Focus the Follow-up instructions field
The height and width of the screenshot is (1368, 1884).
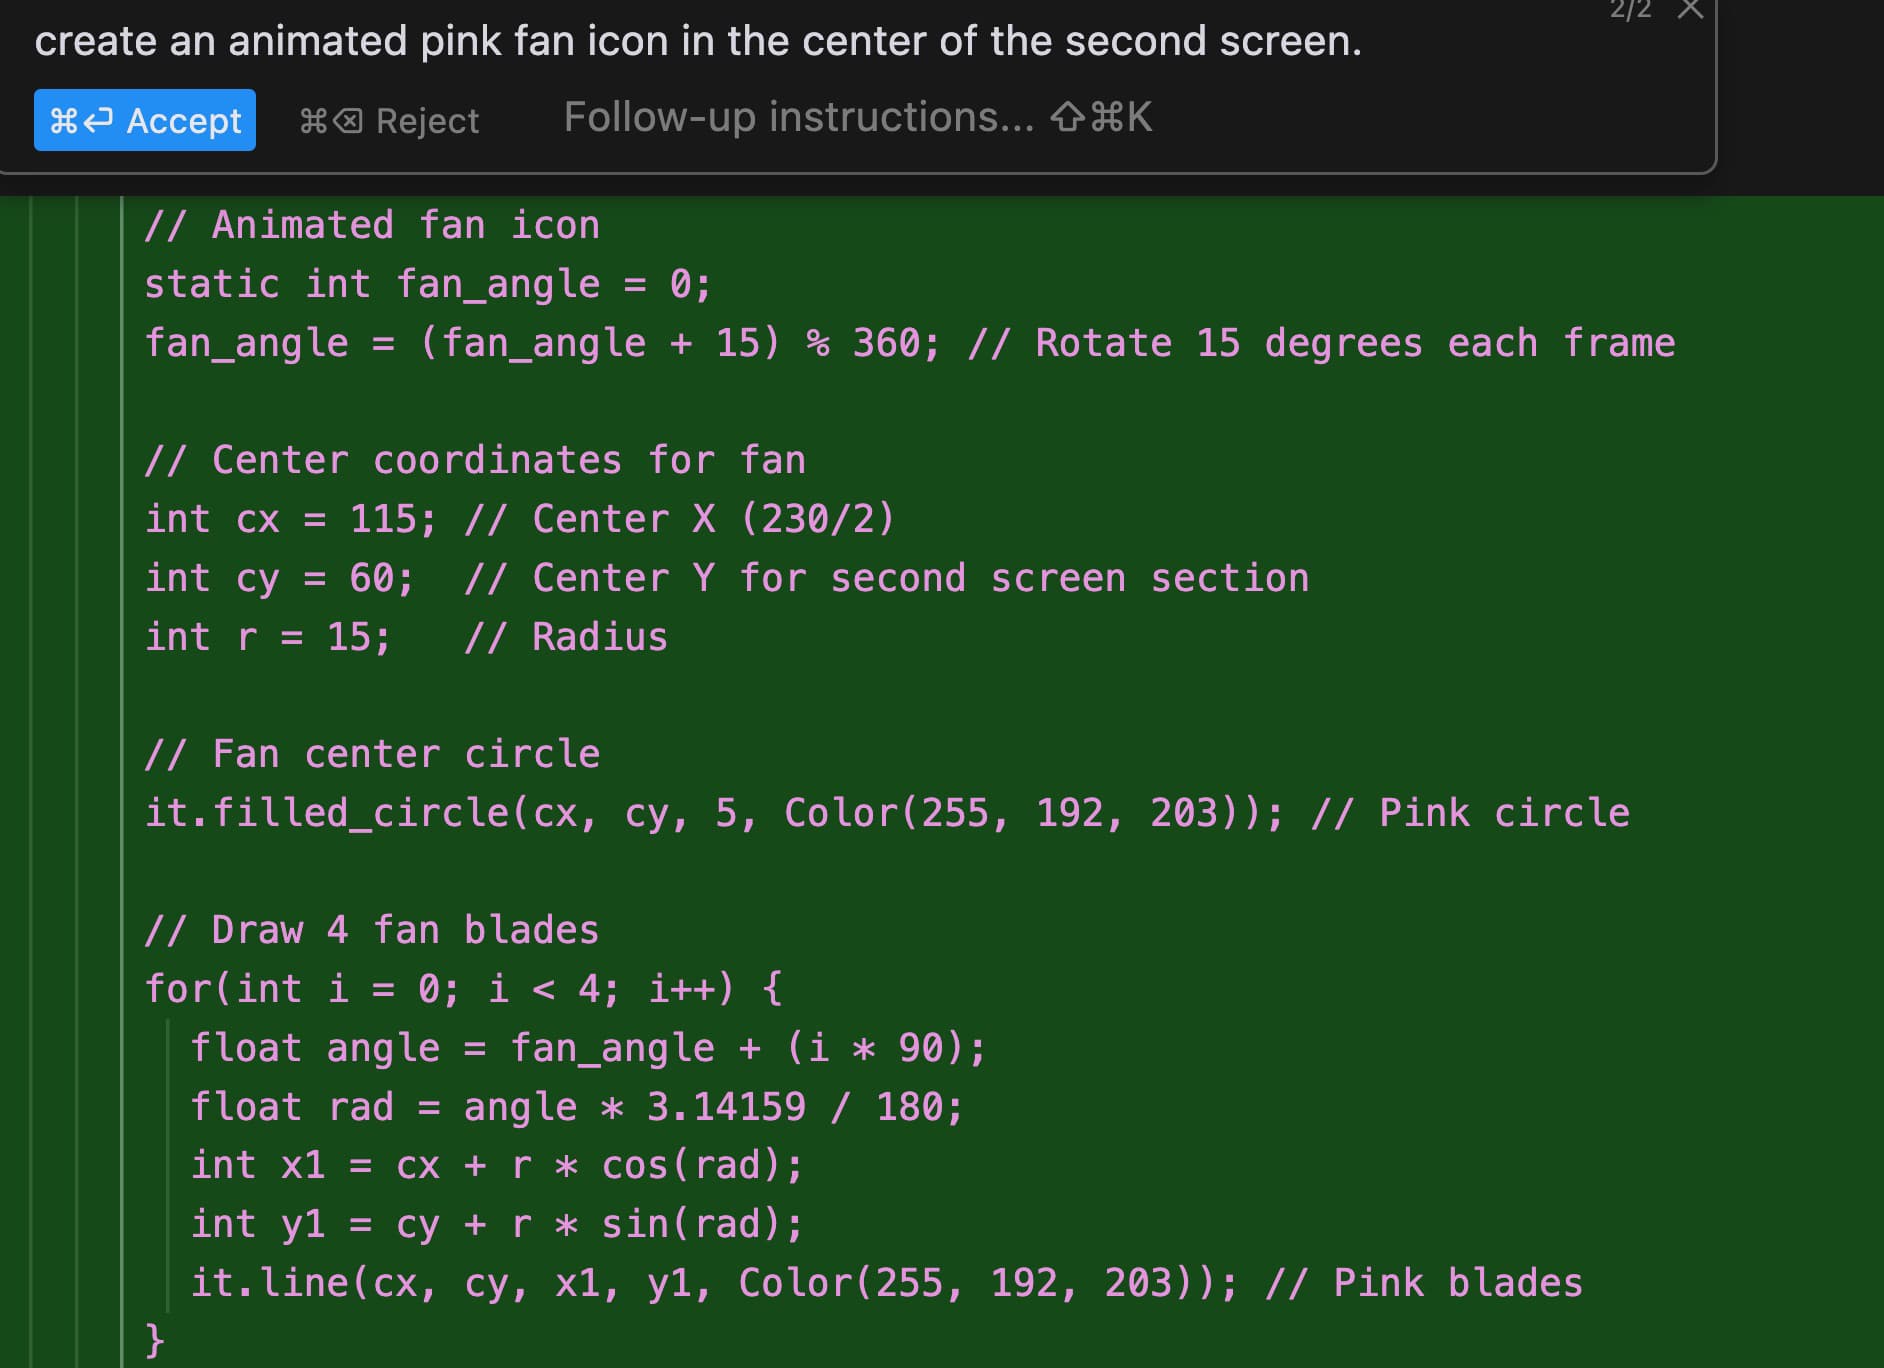coord(800,117)
